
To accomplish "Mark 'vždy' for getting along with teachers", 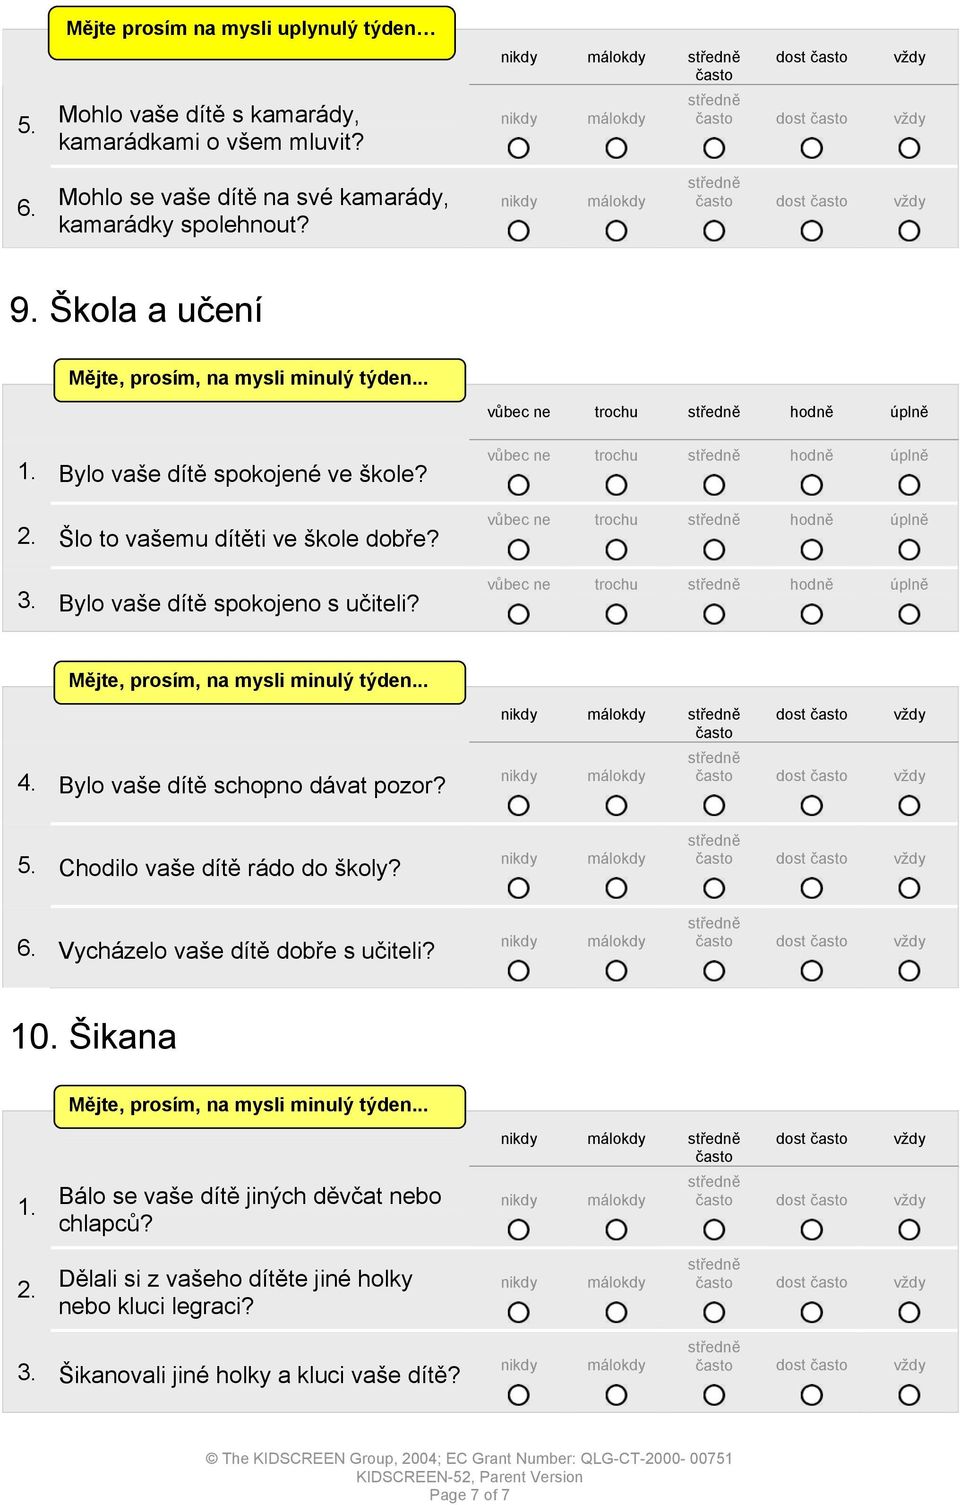I will point(909,971).
